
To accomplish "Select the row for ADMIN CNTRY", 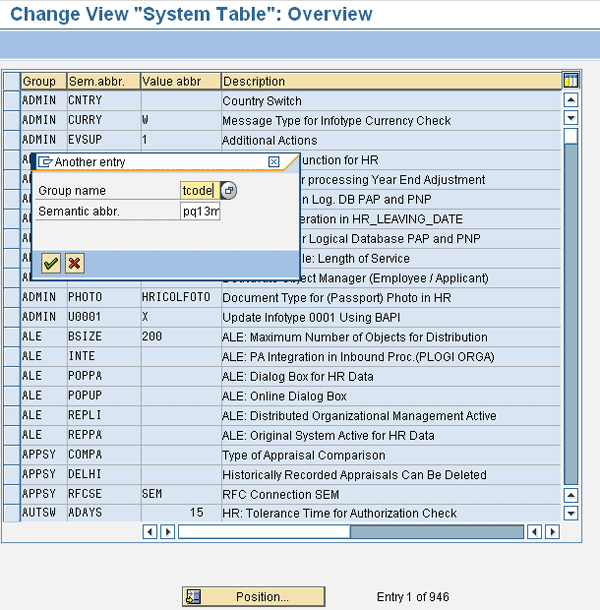I will point(11,101).
